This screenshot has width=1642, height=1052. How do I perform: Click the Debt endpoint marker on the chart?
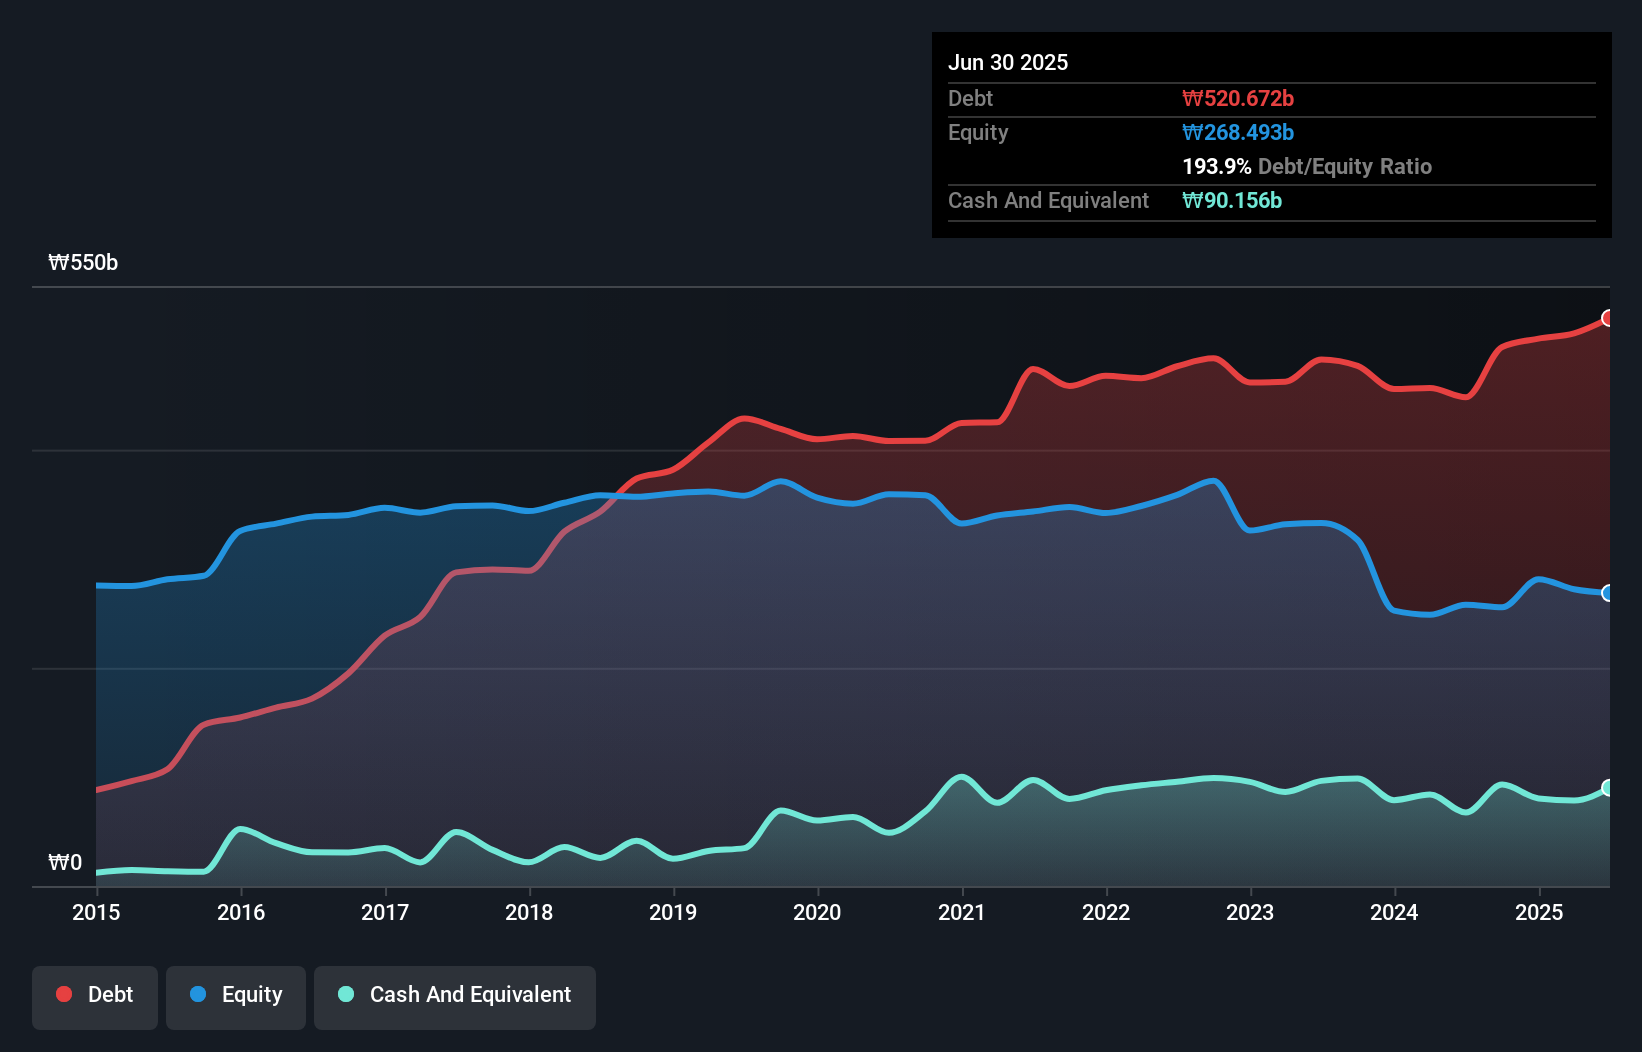[1607, 318]
